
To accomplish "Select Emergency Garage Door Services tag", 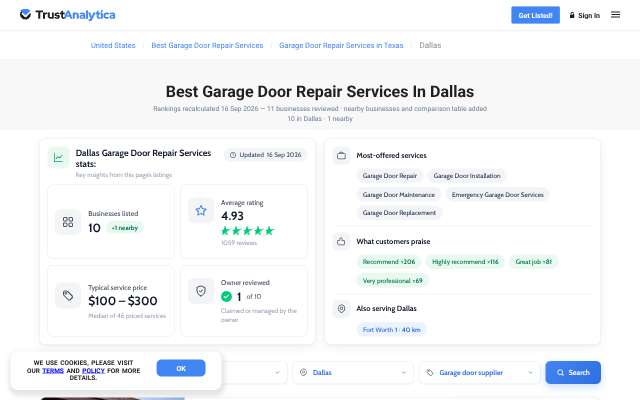I will (x=498, y=195).
